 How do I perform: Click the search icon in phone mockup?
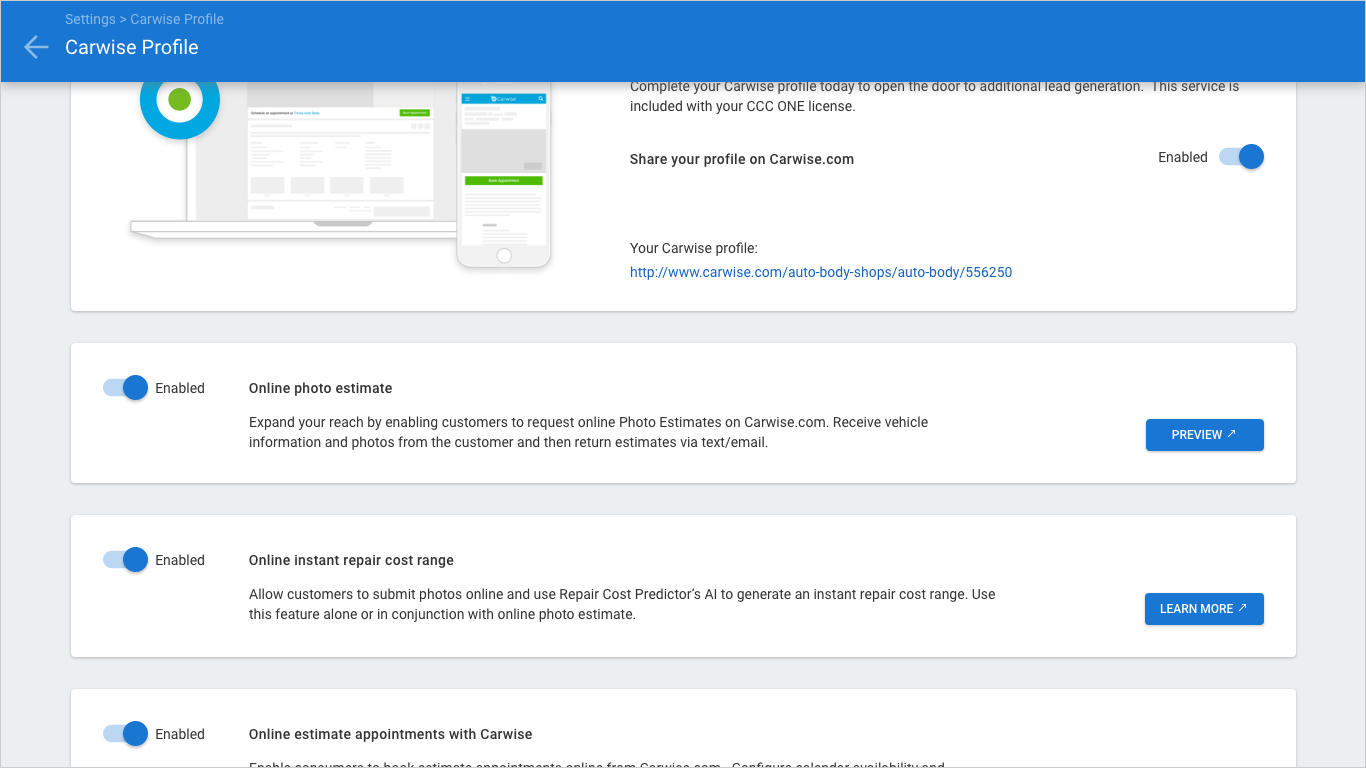click(x=541, y=99)
